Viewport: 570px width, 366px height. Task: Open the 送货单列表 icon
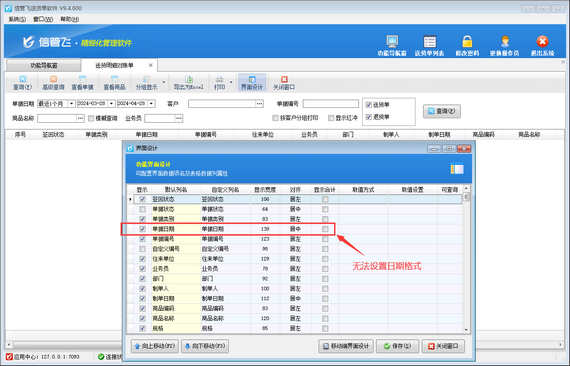click(430, 42)
